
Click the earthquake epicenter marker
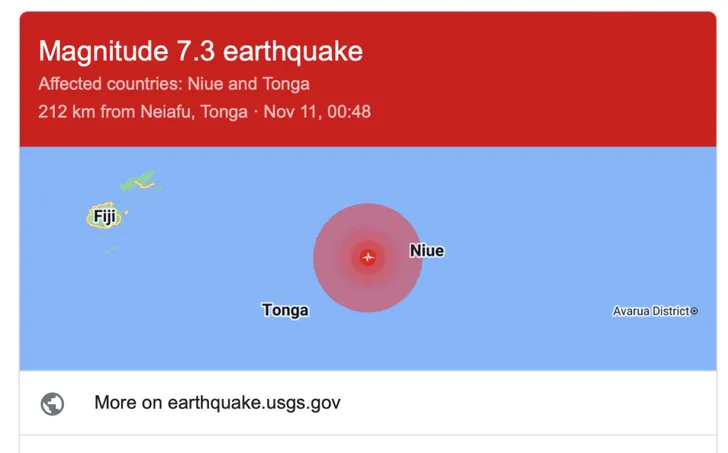pos(368,257)
